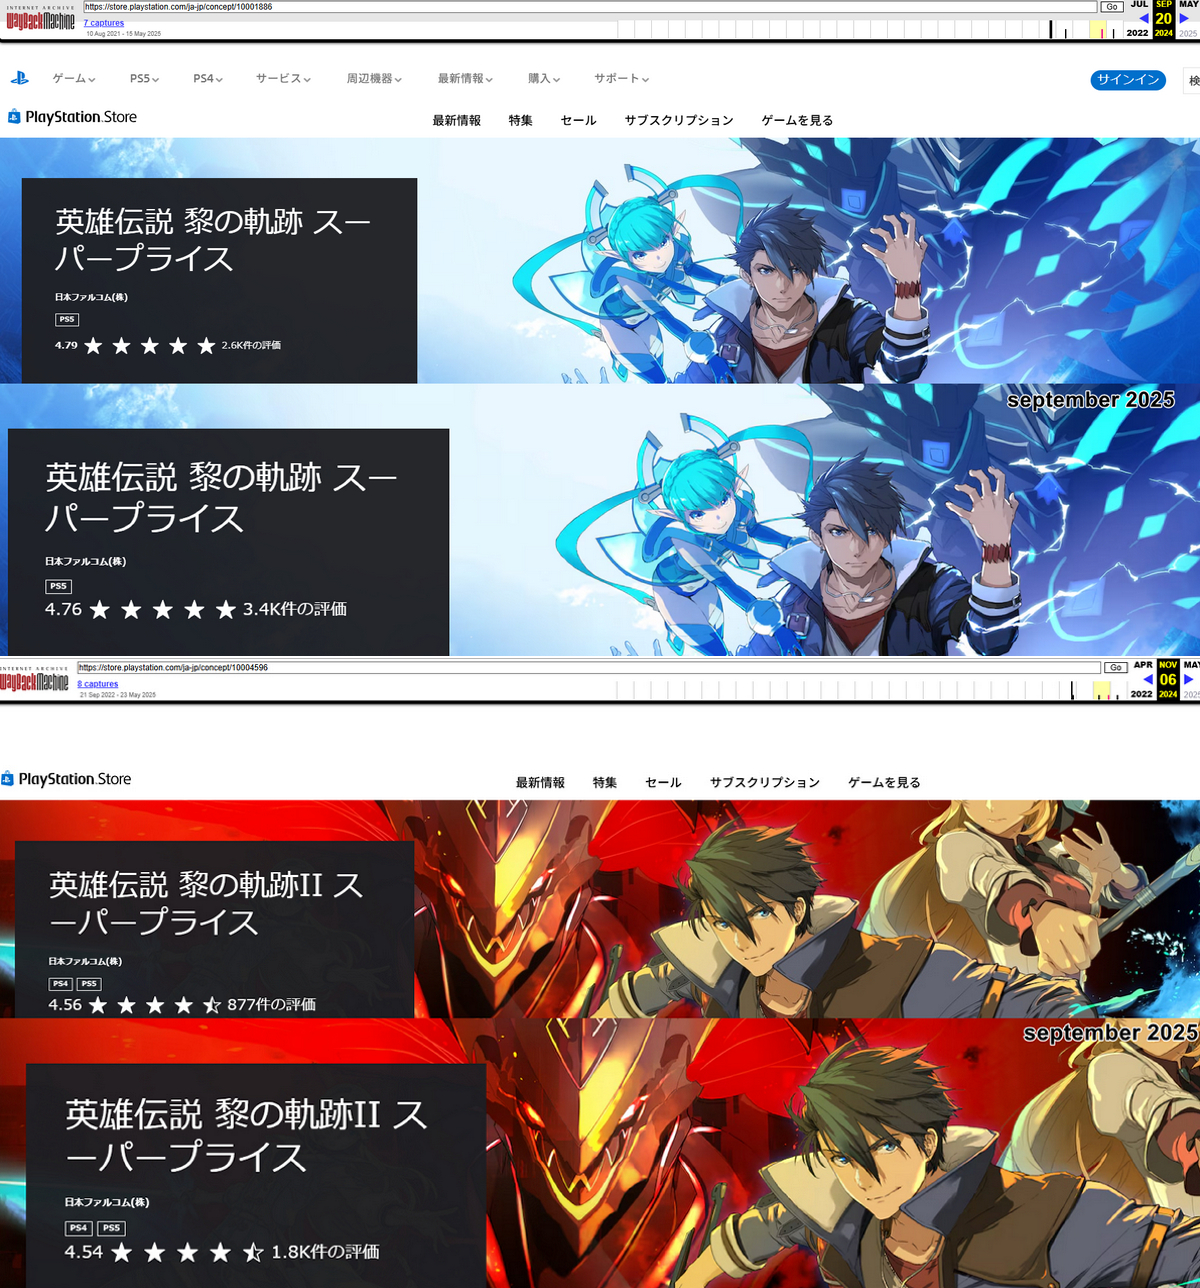The height and width of the screenshot is (1288, 1200).
Task: Go to next capture via arrow beside NOV 06
Action: pyautogui.click(x=1188, y=680)
